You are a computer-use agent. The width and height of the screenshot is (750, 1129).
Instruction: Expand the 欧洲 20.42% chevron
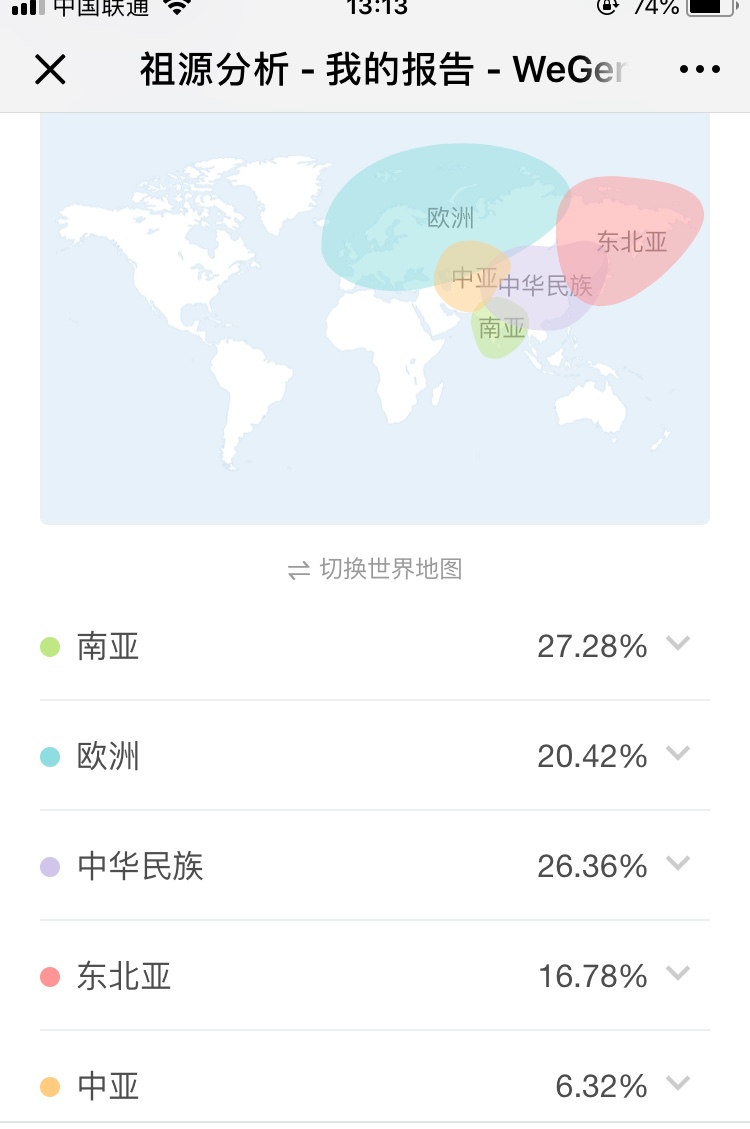(x=678, y=753)
